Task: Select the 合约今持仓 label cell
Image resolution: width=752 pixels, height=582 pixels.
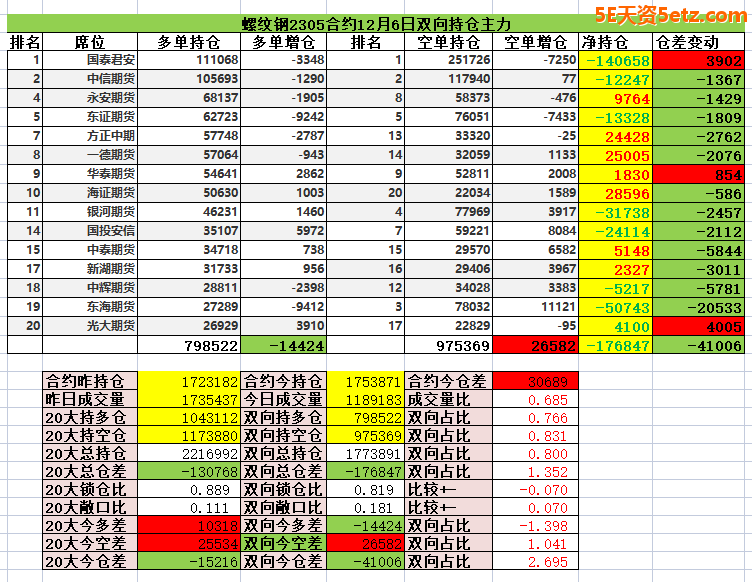Action: click(283, 381)
